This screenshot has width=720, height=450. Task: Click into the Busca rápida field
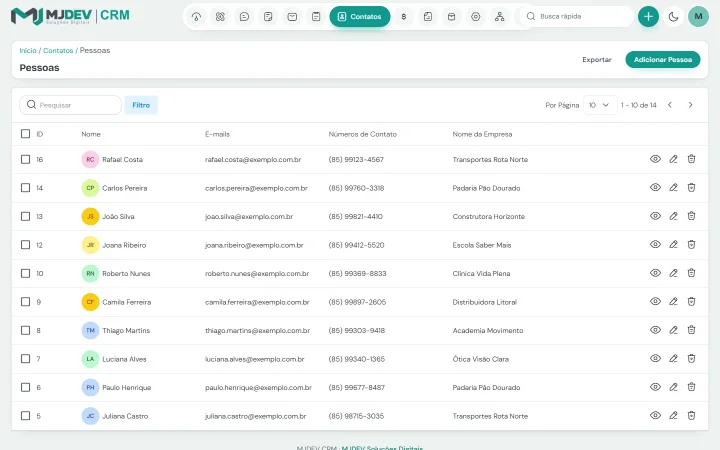[x=577, y=17]
